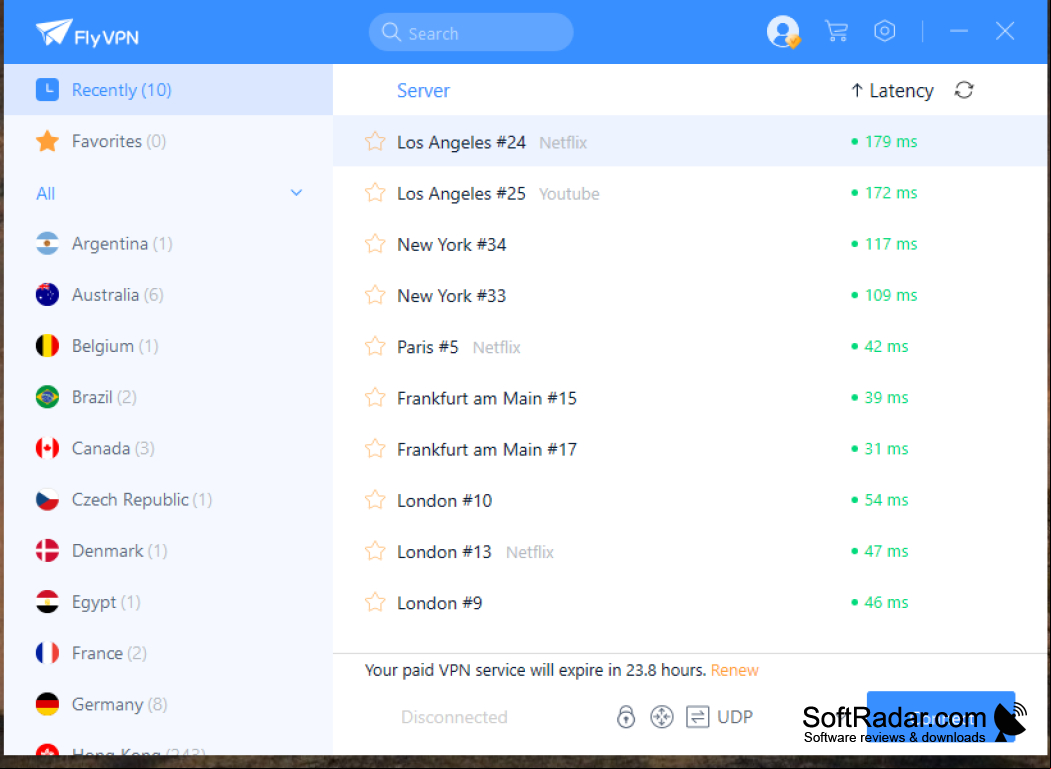This screenshot has height=769, width=1051.
Task: Open the Recently (10) list
Action: coord(168,90)
